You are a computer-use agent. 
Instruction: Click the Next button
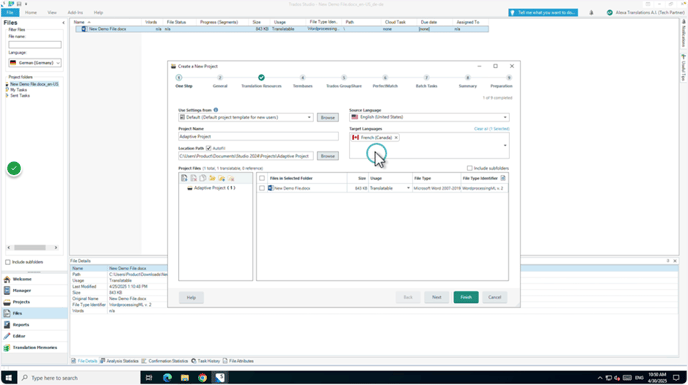(x=437, y=297)
